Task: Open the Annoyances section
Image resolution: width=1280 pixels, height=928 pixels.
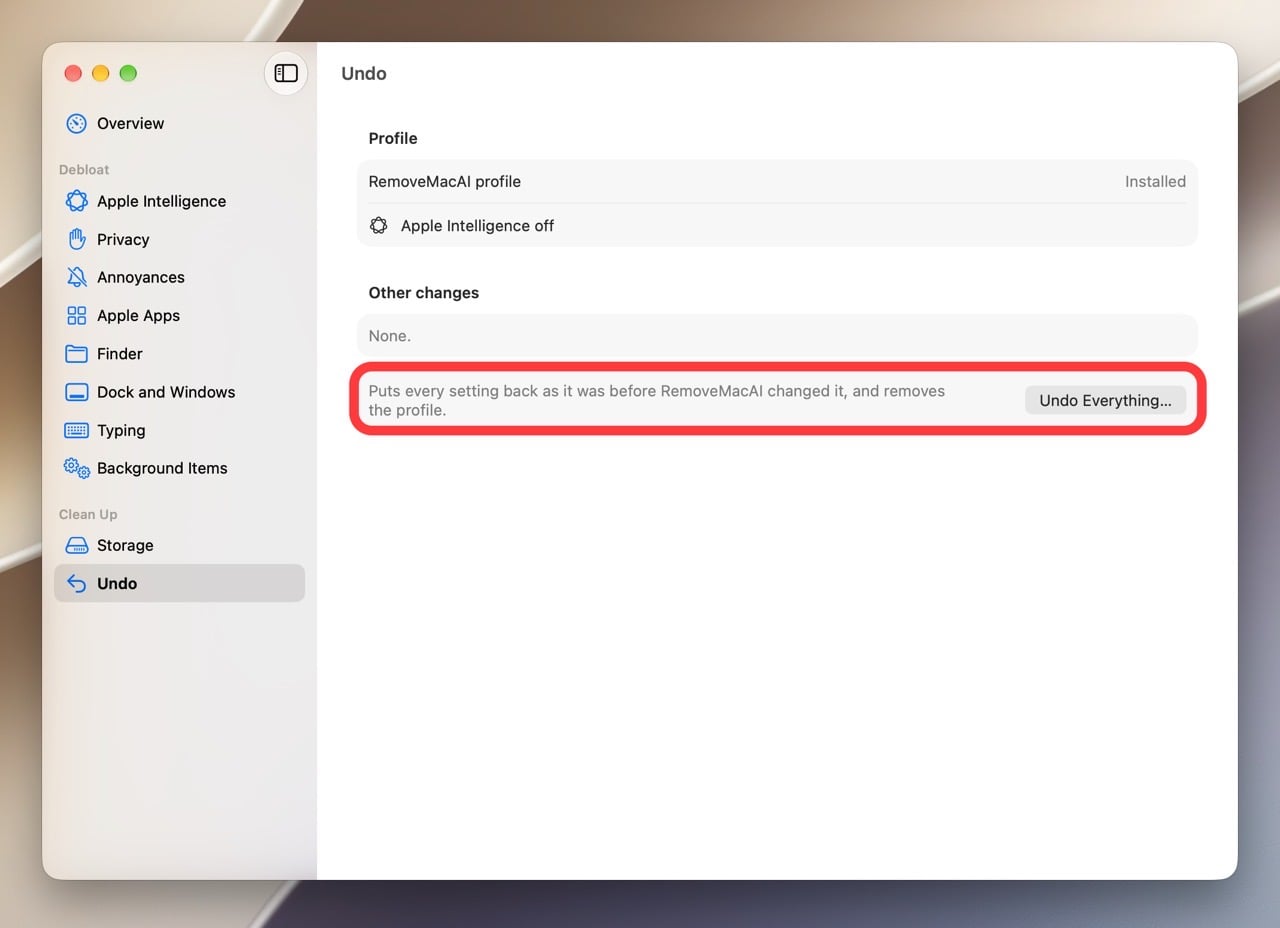Action: (x=180, y=277)
